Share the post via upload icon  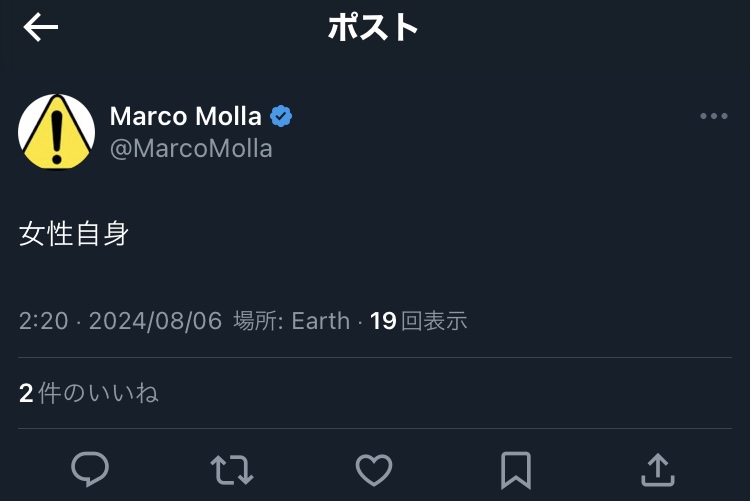(x=656, y=468)
